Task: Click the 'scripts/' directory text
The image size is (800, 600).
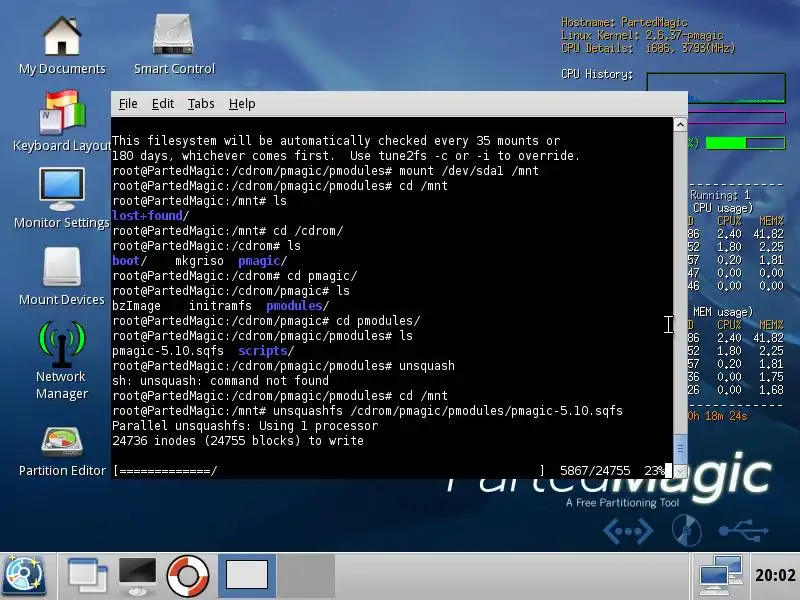Action: tap(266, 351)
